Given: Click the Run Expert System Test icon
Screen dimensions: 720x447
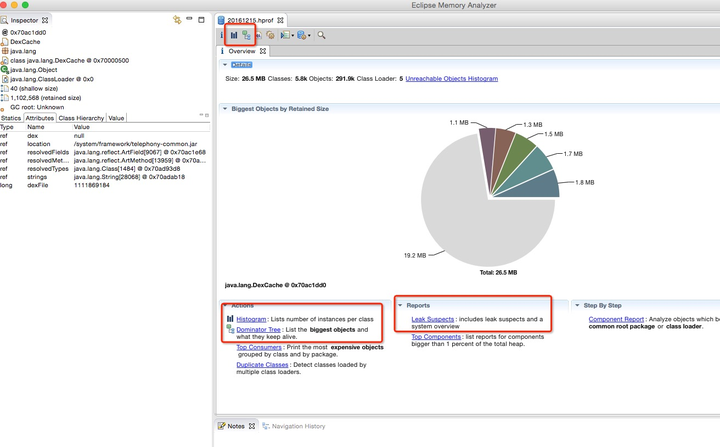Looking at the screenshot, I should (x=285, y=35).
